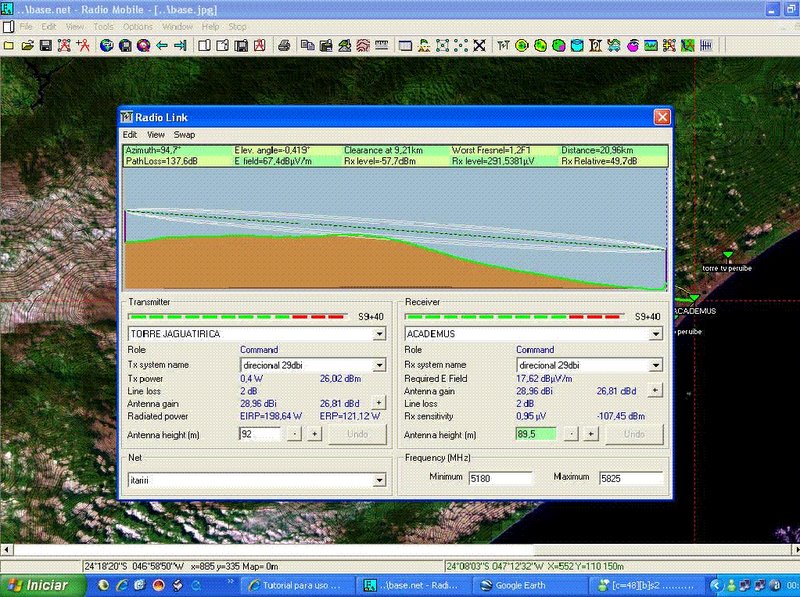
Task: Click the pillar question-mark toolbar icon
Action: pos(595,46)
